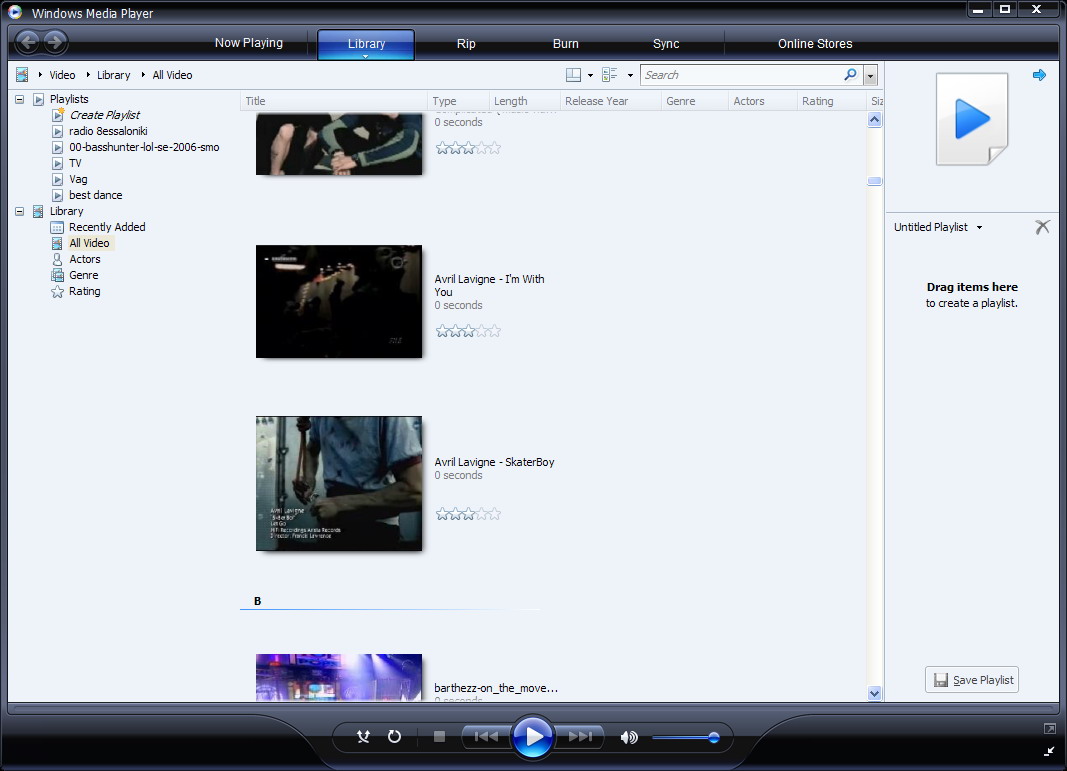Open the radio 8essaloniki playlist

(108, 131)
